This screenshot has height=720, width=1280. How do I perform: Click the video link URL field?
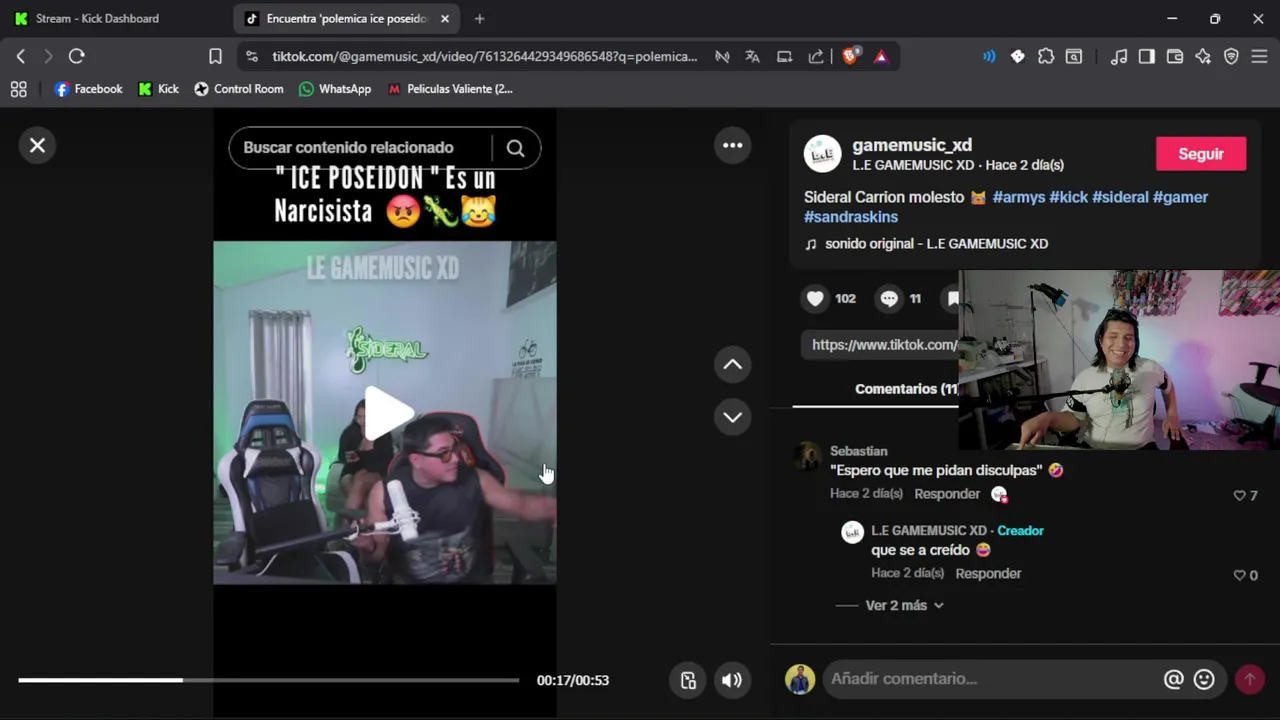tap(883, 345)
